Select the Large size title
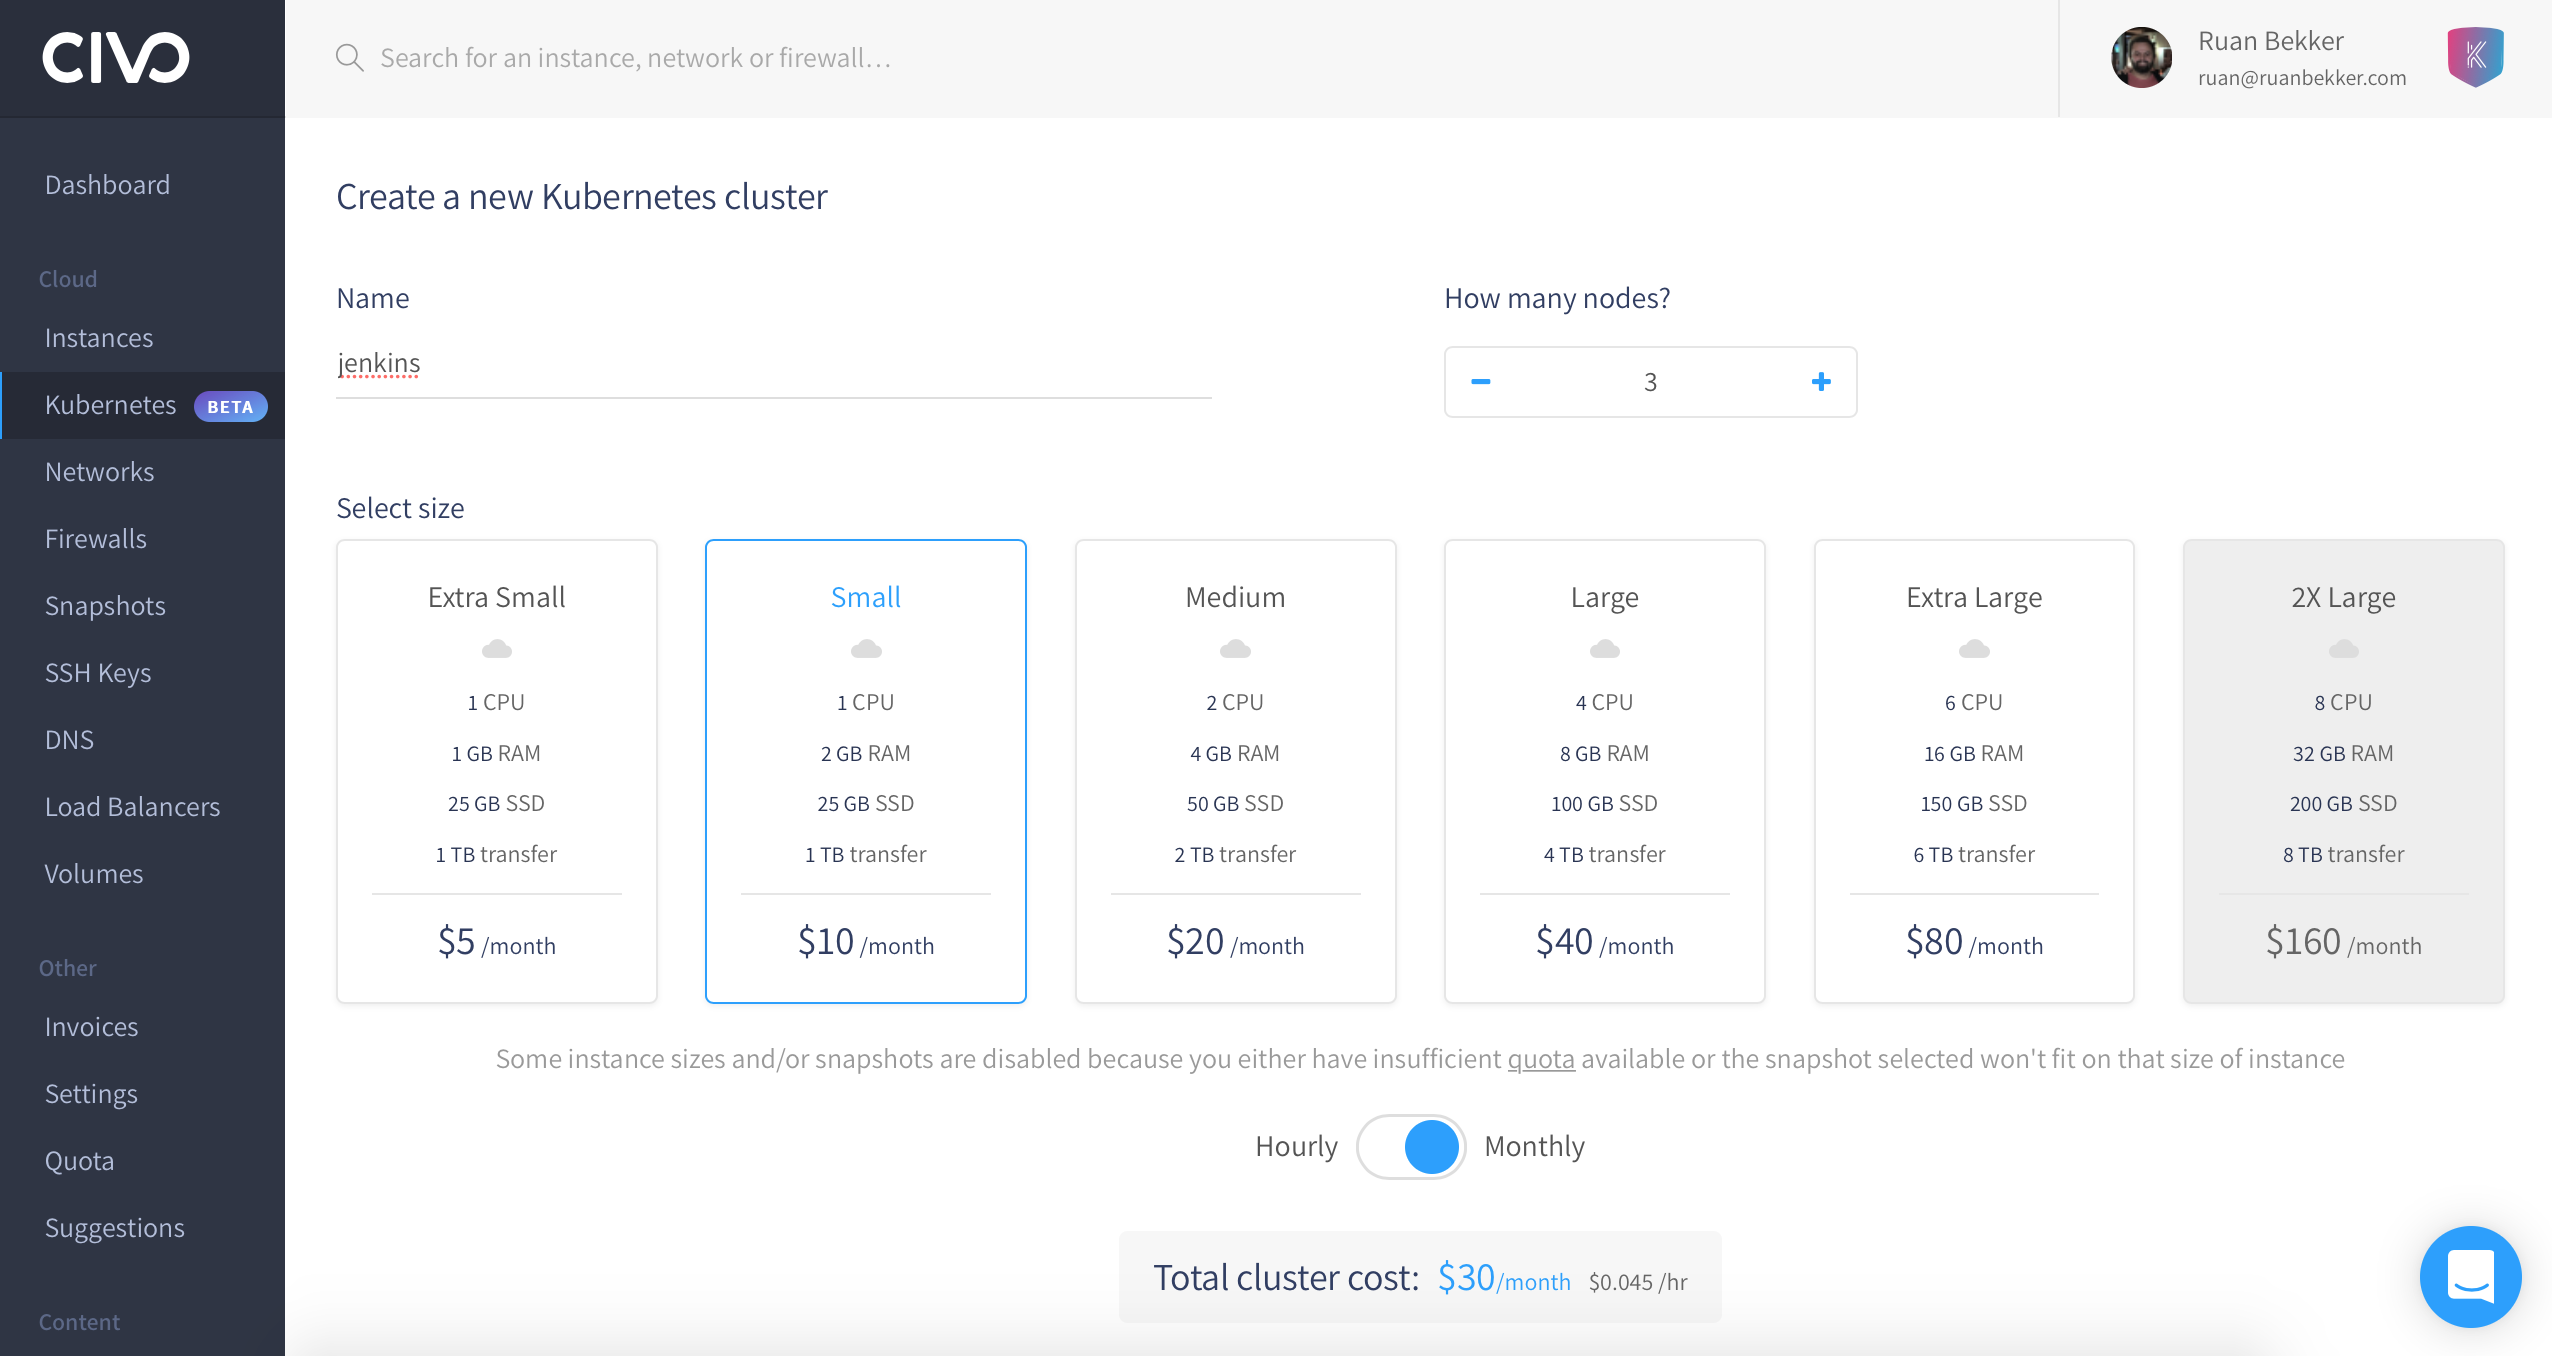2552x1356 pixels. pyautogui.click(x=1605, y=598)
